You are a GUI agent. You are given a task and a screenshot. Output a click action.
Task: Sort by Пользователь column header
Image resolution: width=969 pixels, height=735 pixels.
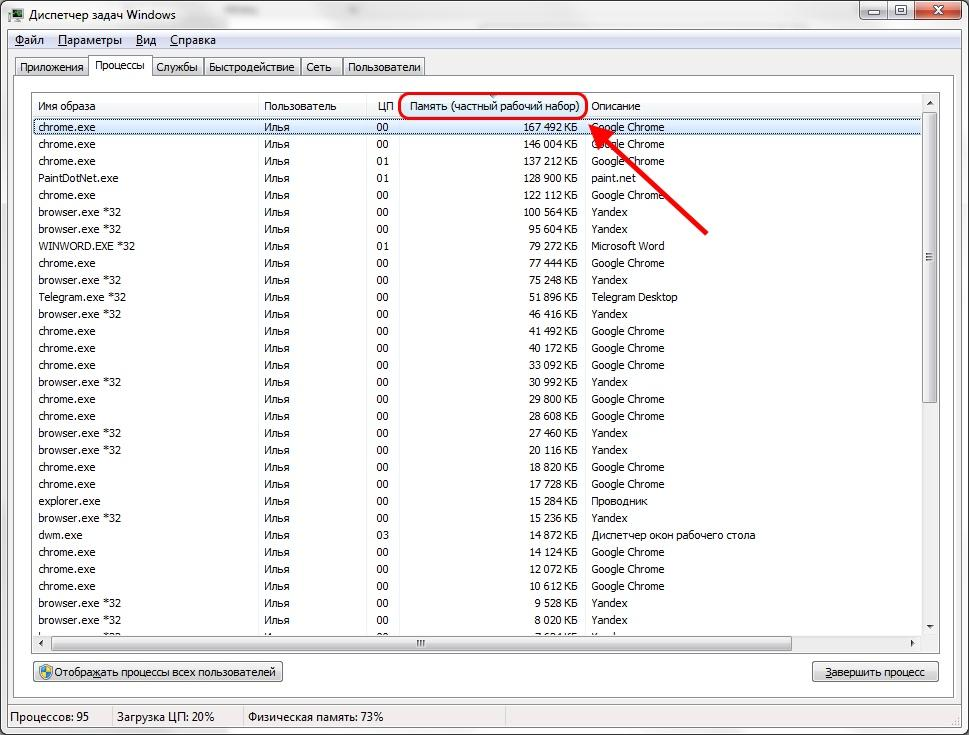click(x=313, y=106)
